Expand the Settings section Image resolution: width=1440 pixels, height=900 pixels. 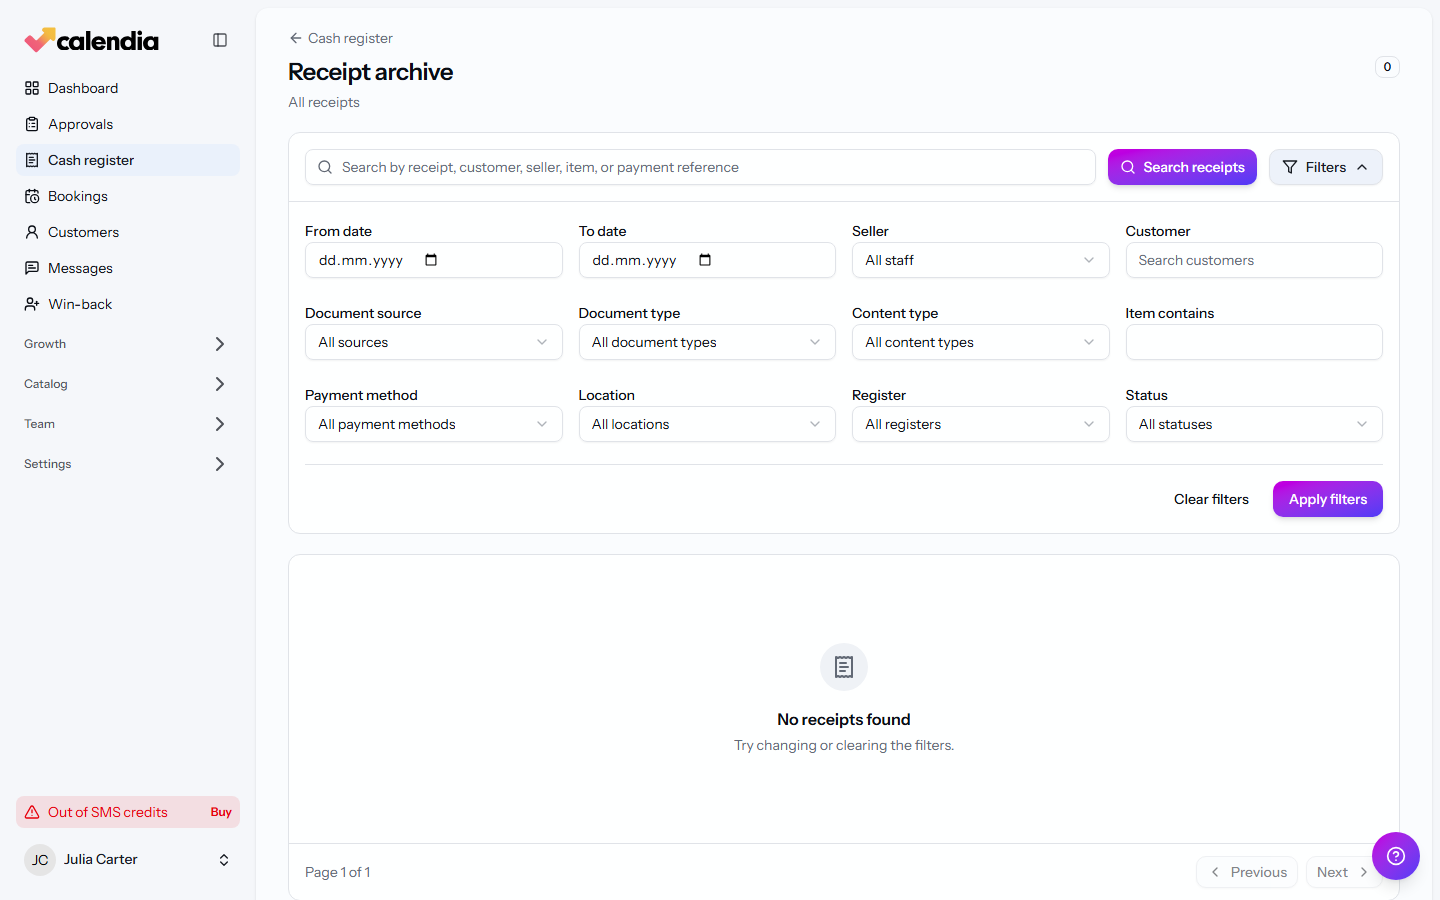(x=128, y=464)
